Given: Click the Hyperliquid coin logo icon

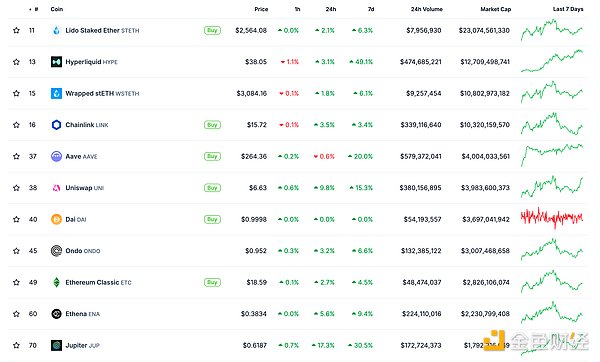Looking at the screenshot, I should (x=56, y=62).
